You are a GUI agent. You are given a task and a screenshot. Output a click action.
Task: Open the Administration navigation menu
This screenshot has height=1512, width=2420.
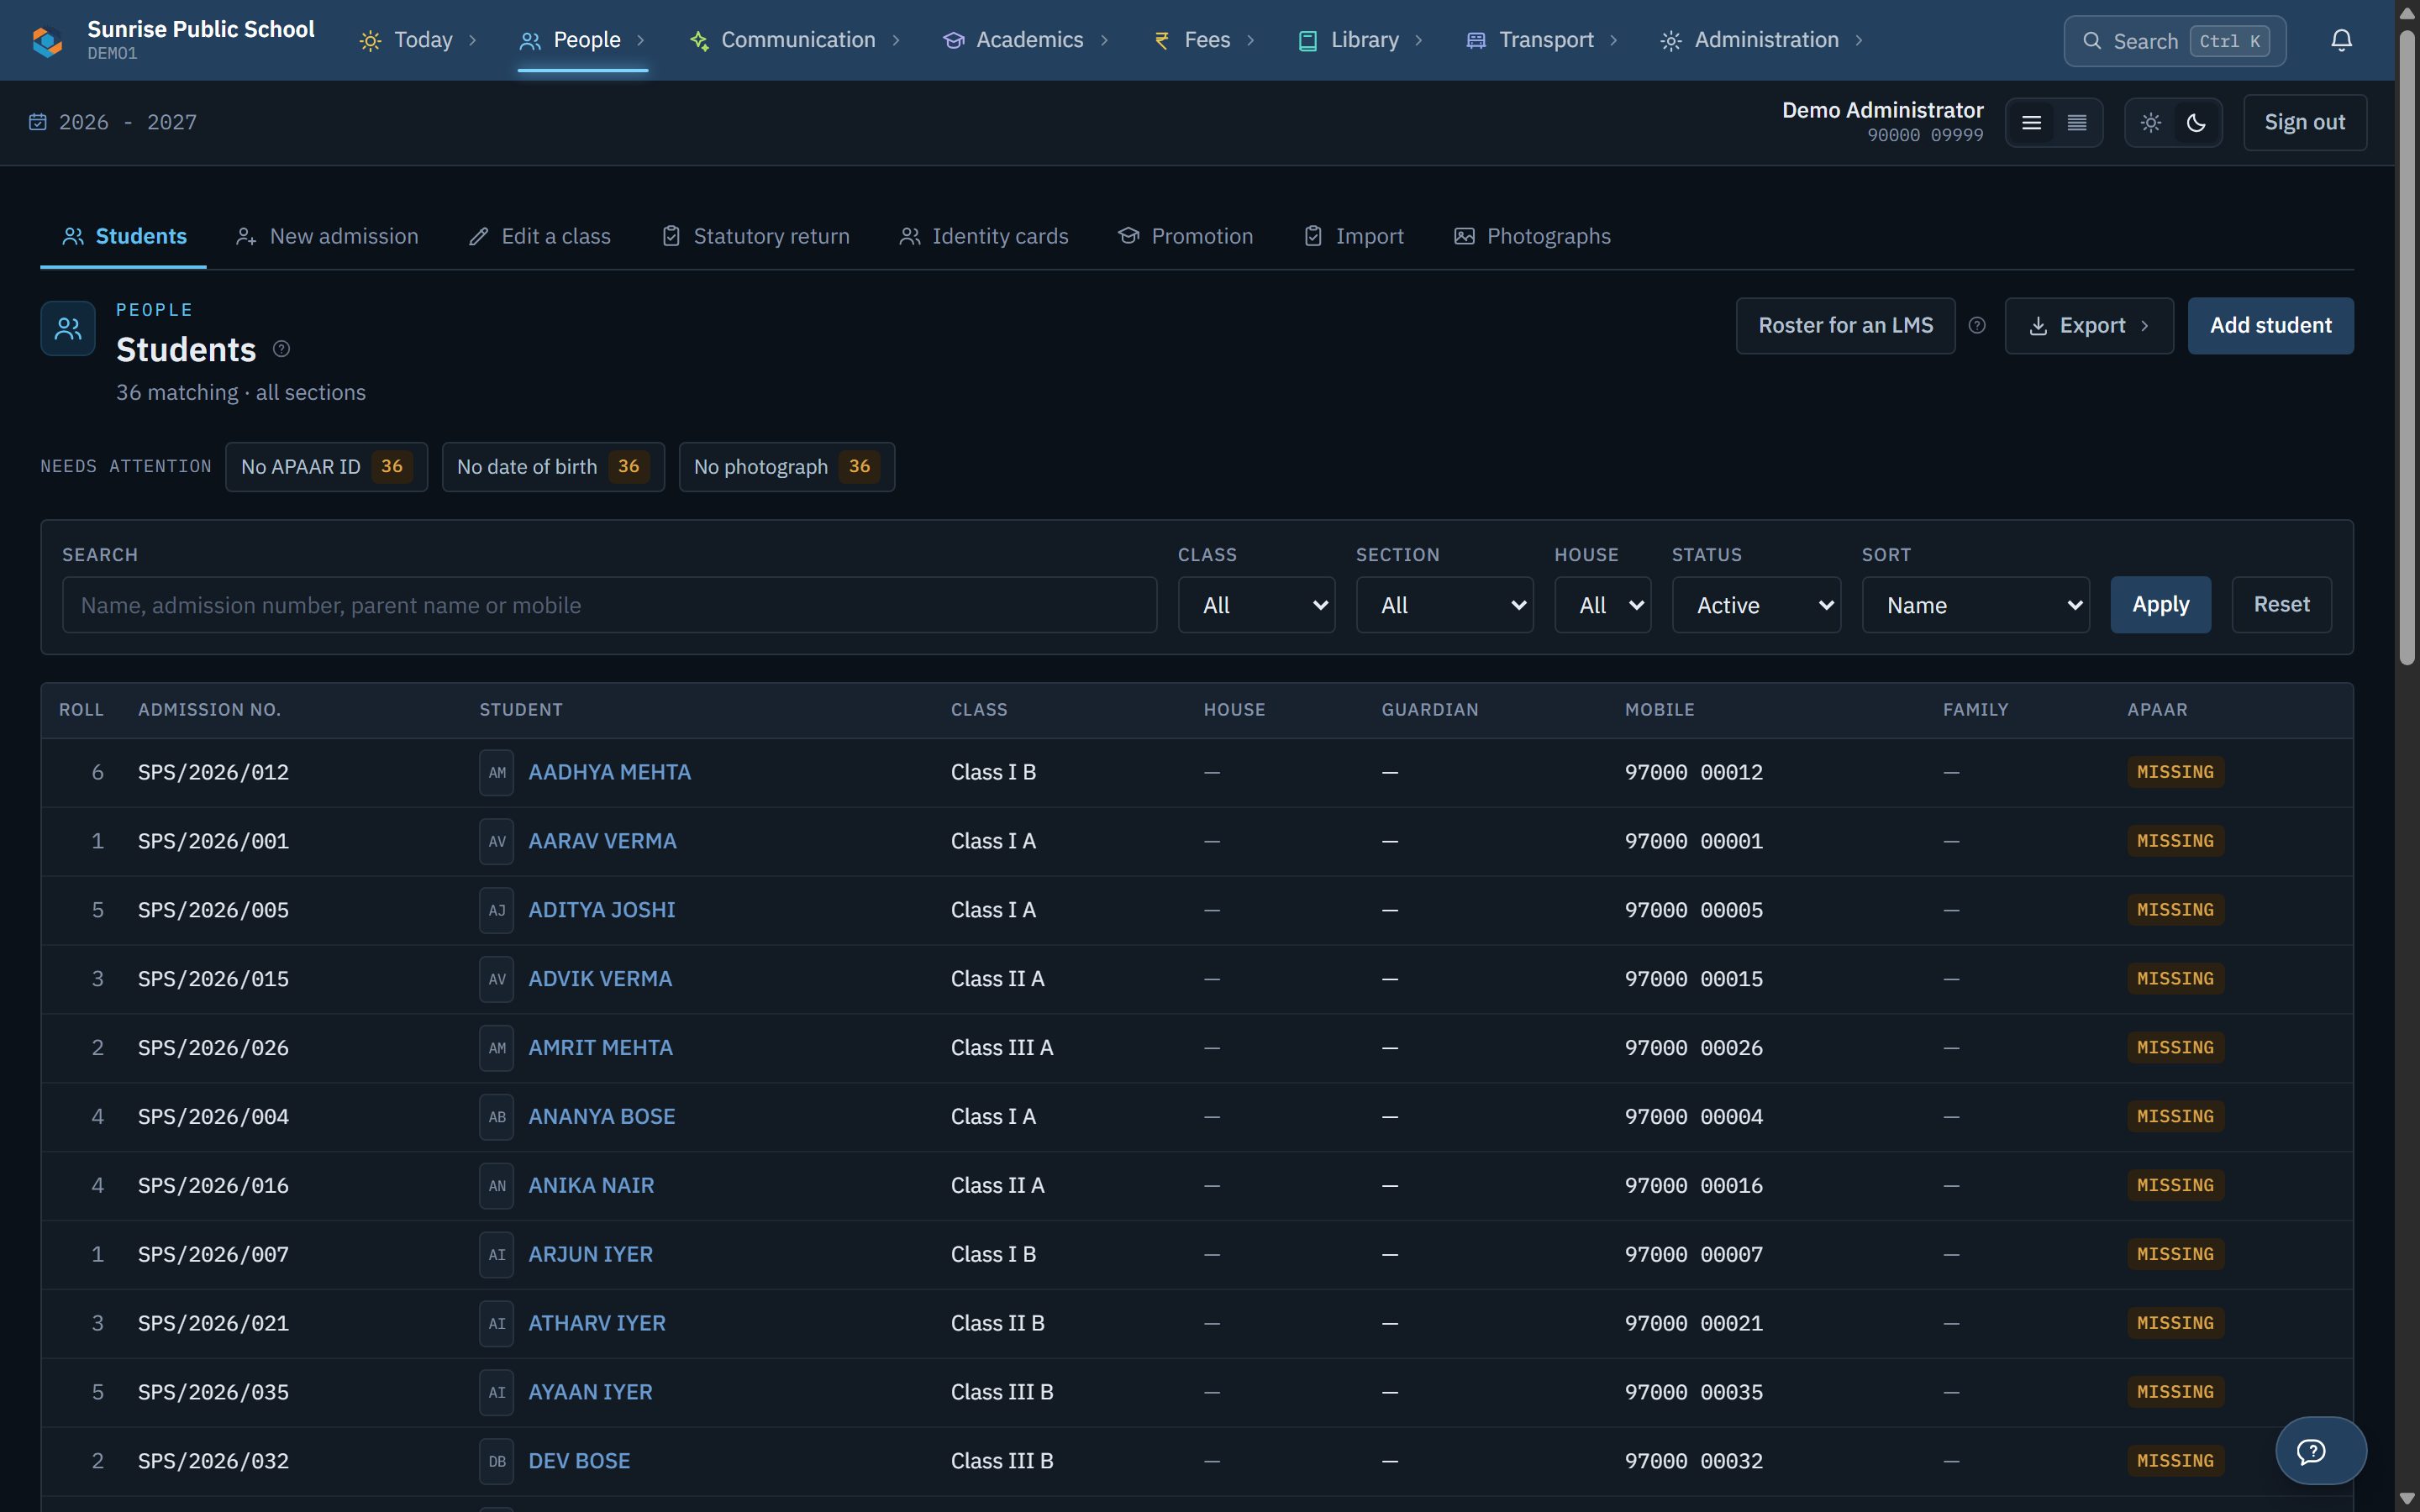(1762, 40)
